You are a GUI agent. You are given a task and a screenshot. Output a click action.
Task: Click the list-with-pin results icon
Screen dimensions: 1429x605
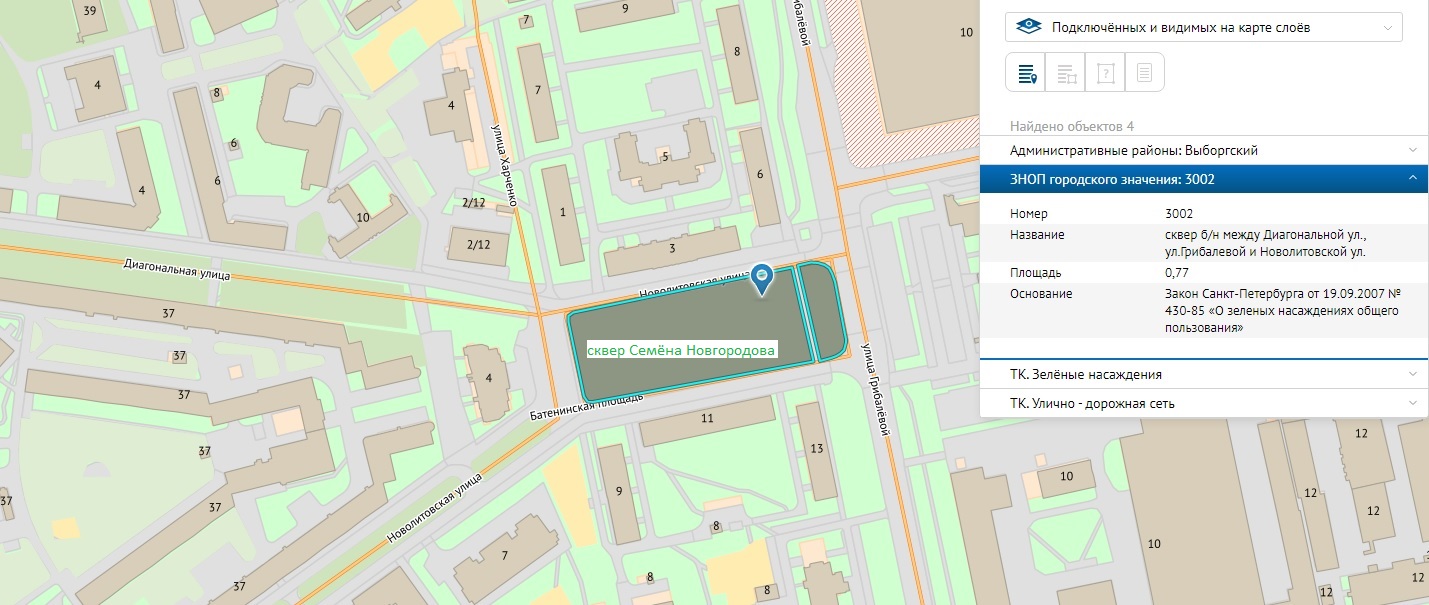point(1025,73)
